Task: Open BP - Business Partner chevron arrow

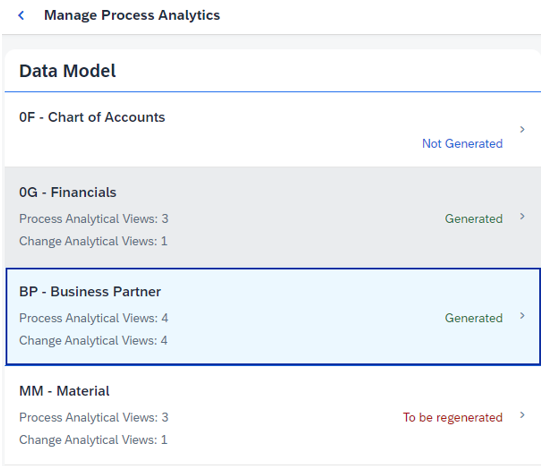Action: tap(522, 316)
